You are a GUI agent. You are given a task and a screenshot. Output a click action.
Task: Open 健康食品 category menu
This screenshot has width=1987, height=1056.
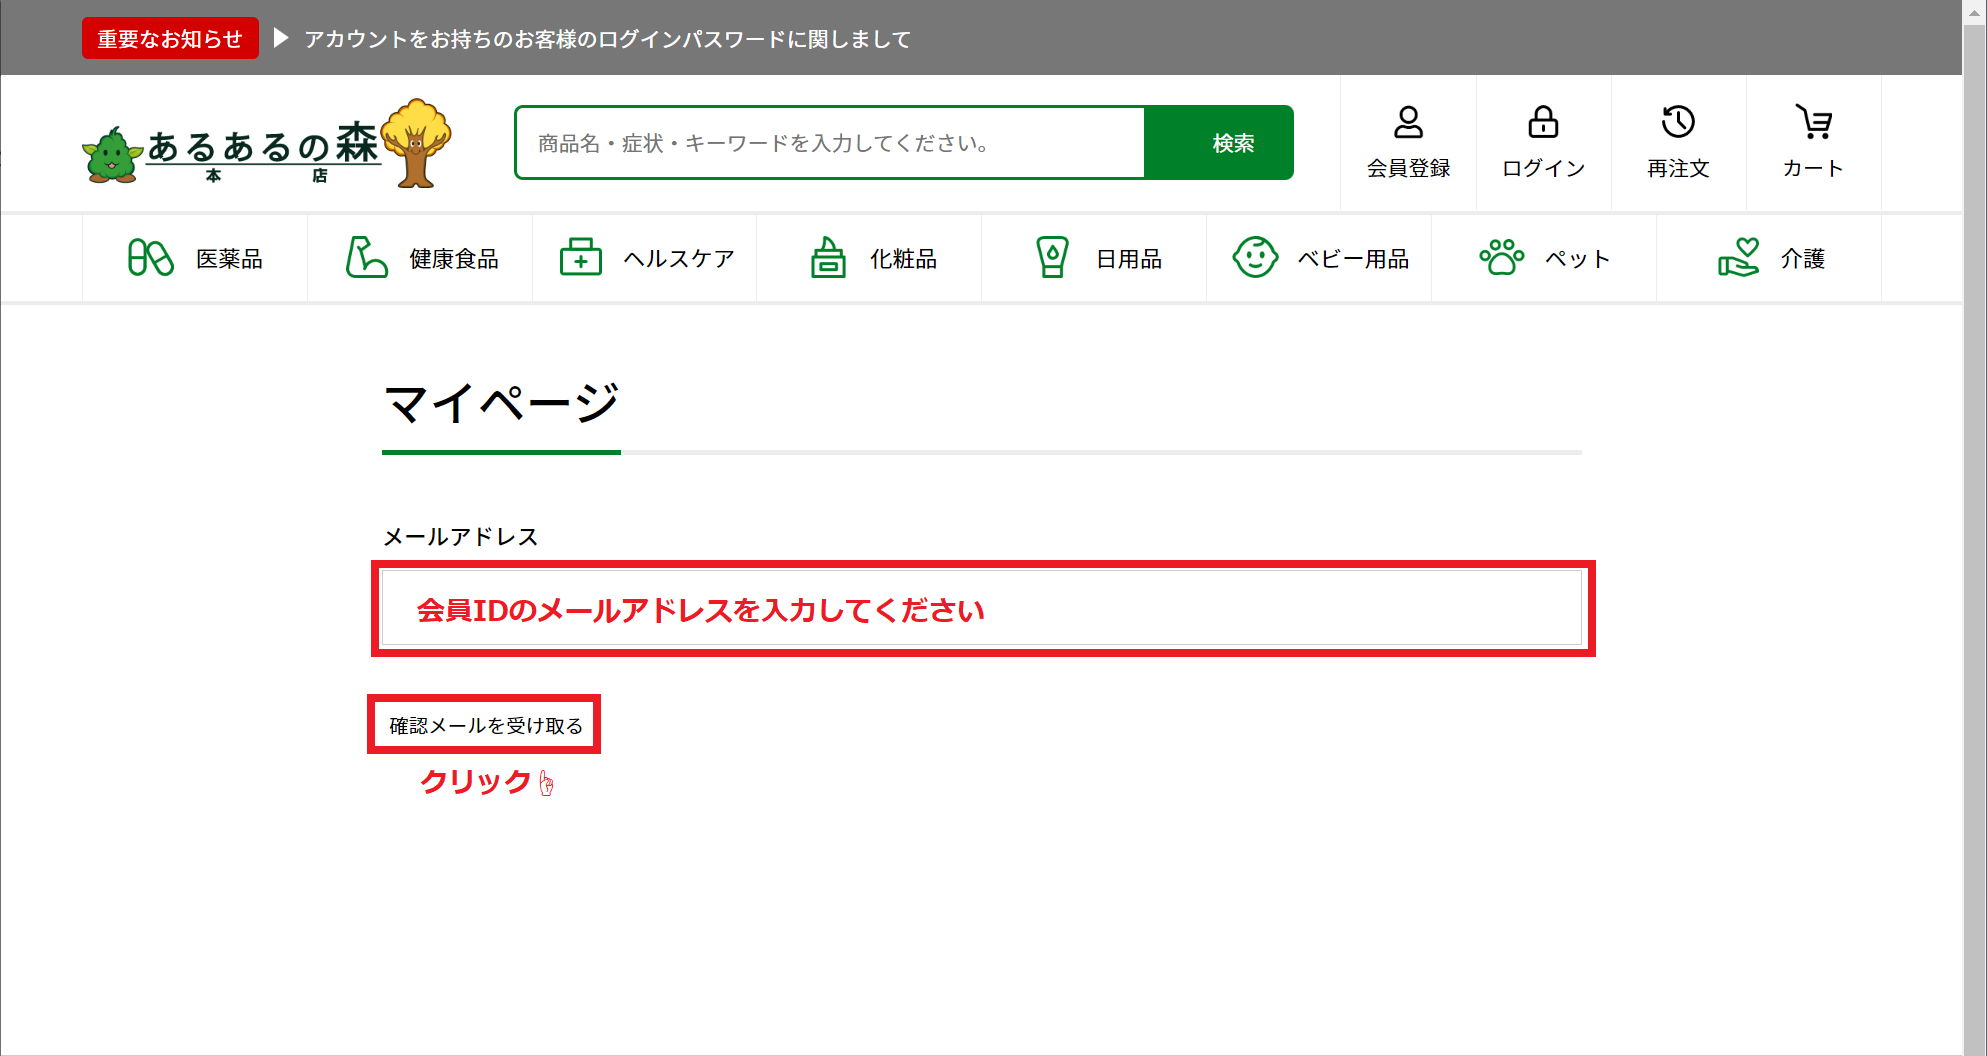(x=420, y=258)
